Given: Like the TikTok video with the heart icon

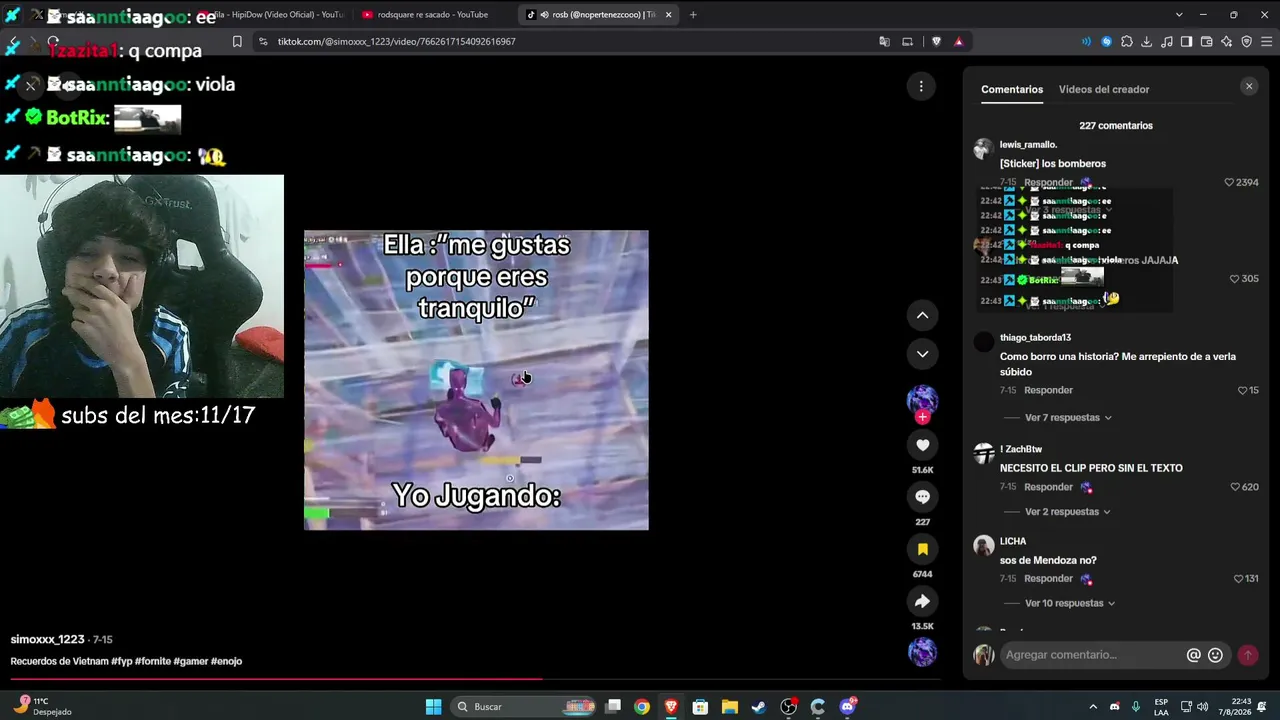Looking at the screenshot, I should pos(922,445).
